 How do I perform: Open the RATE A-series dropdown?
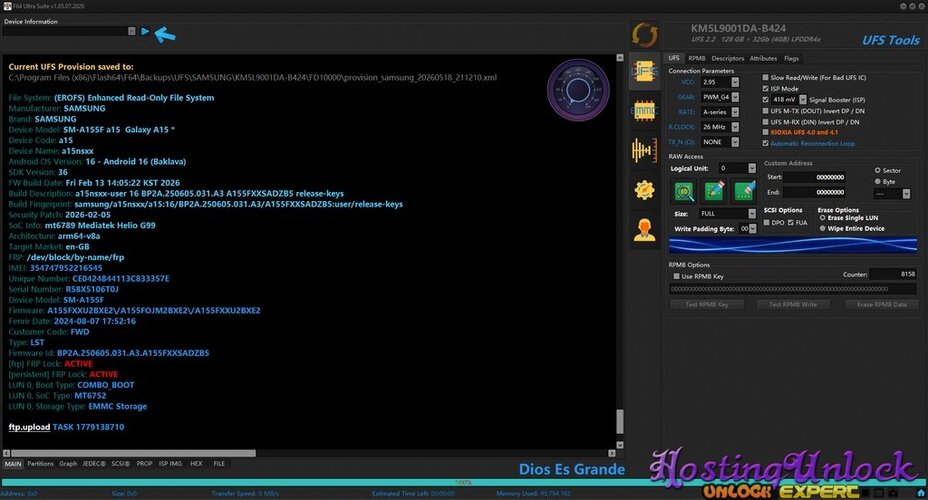[x=735, y=112]
